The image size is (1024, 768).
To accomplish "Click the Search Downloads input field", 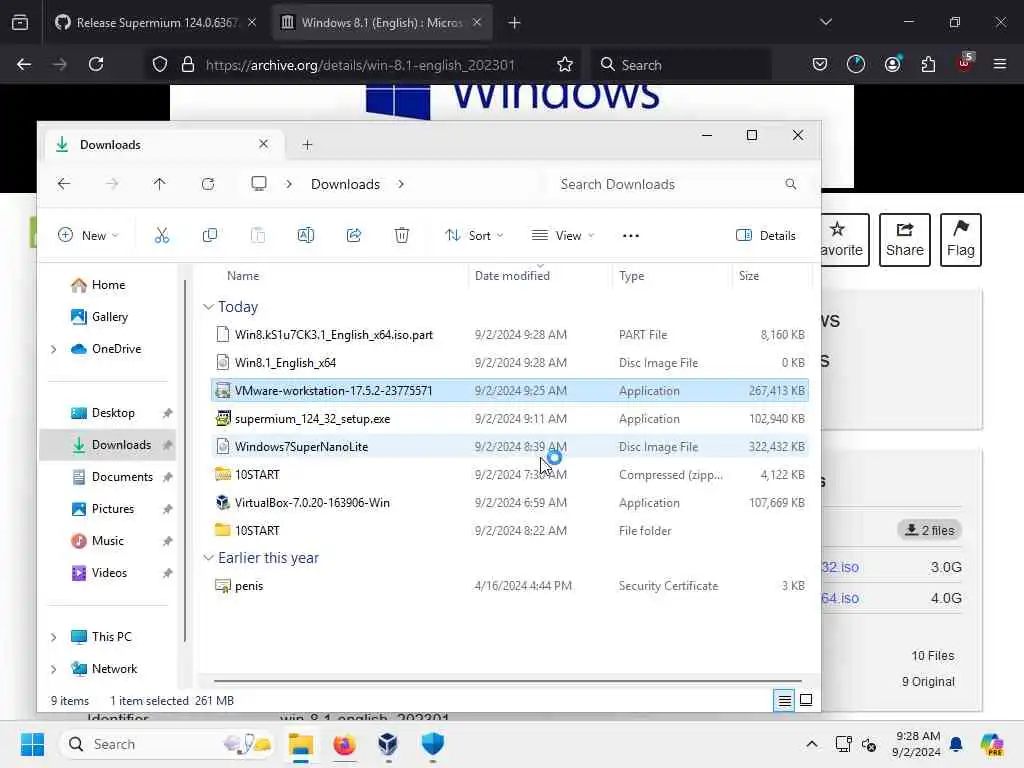I will (673, 184).
